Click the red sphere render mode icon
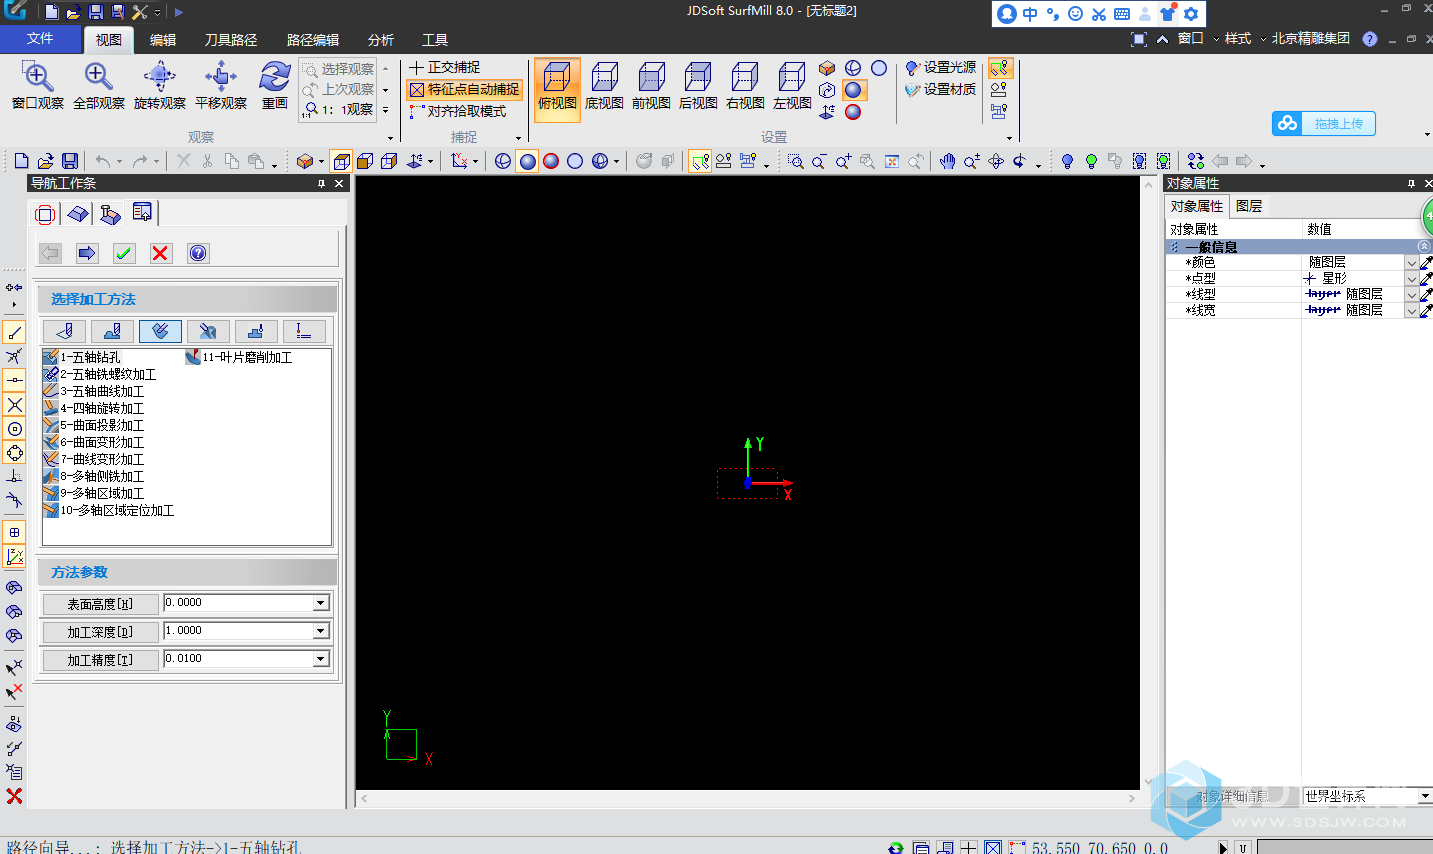Image resolution: width=1433 pixels, height=854 pixels. (x=853, y=112)
